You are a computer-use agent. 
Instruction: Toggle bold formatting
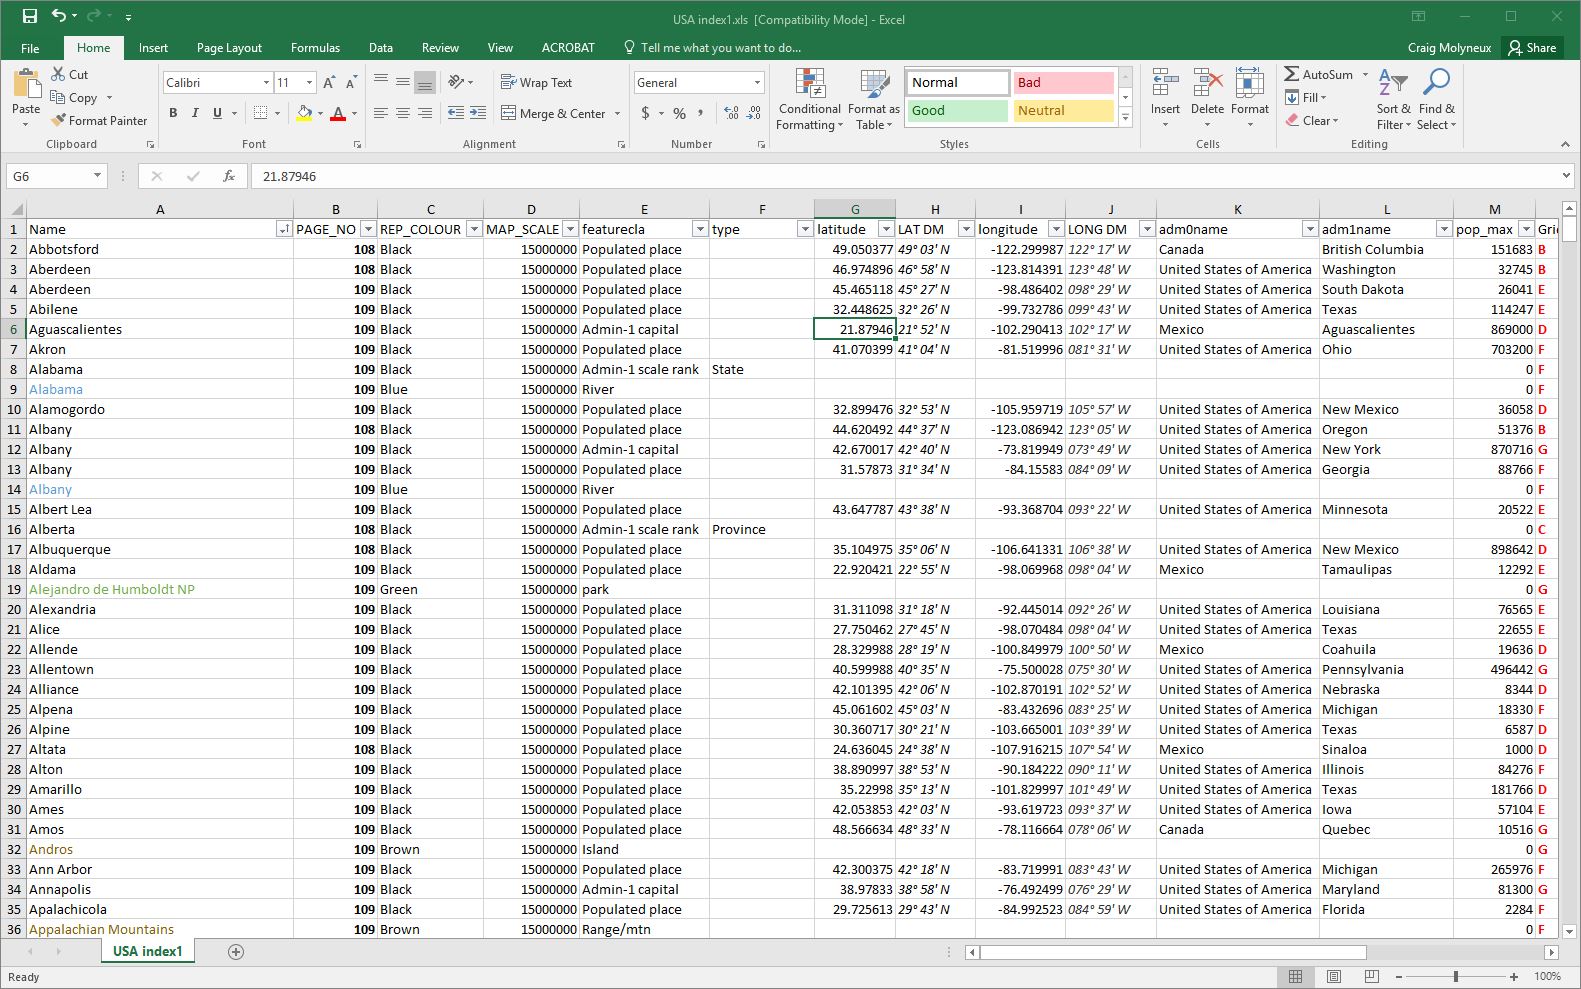[173, 113]
